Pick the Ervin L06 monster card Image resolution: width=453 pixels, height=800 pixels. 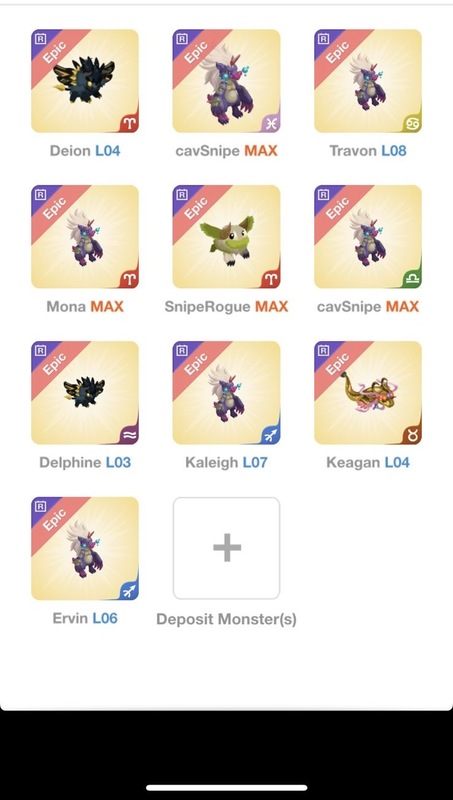(85, 548)
